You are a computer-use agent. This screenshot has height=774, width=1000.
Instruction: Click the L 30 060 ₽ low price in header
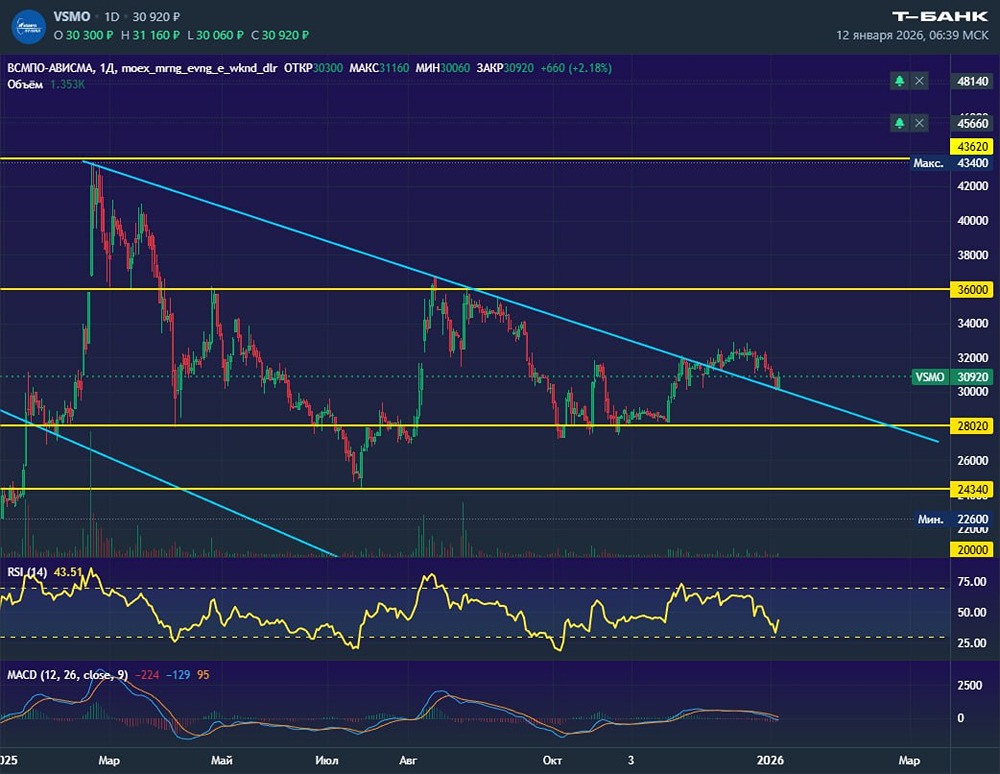point(215,35)
